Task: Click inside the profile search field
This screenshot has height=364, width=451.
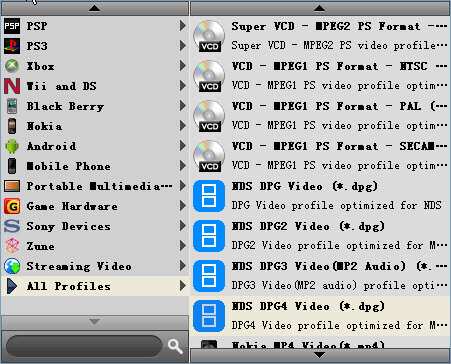Action: tap(84, 346)
